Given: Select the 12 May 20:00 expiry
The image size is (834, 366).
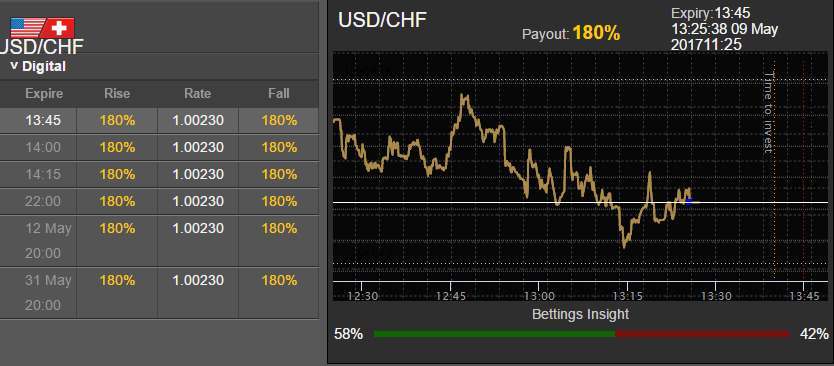Looking at the screenshot, I should 48,240.
